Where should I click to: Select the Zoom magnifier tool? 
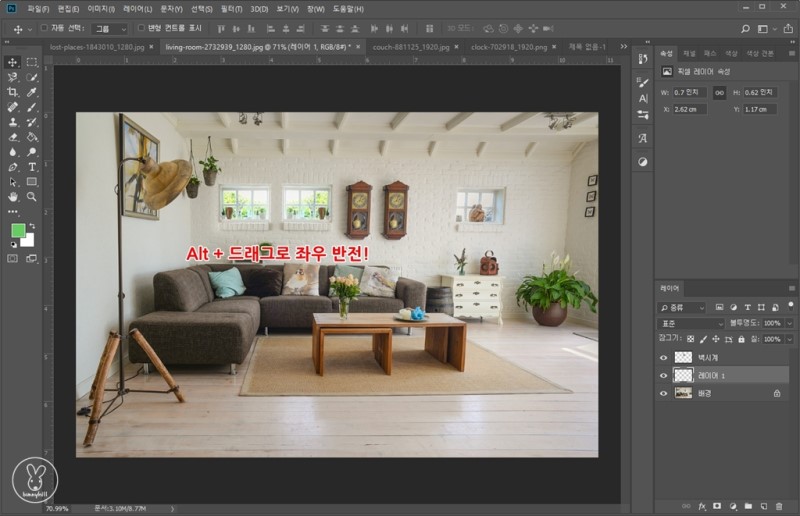tap(32, 196)
